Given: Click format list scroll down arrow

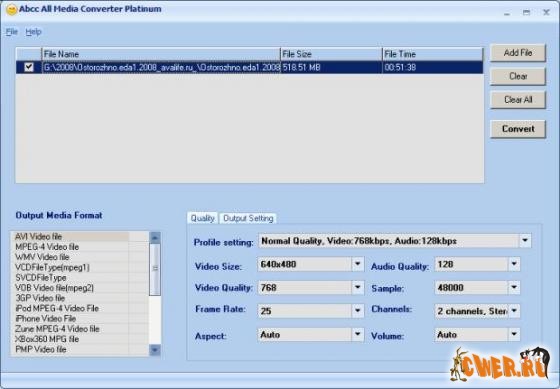Looking at the screenshot, I should coord(155,350).
